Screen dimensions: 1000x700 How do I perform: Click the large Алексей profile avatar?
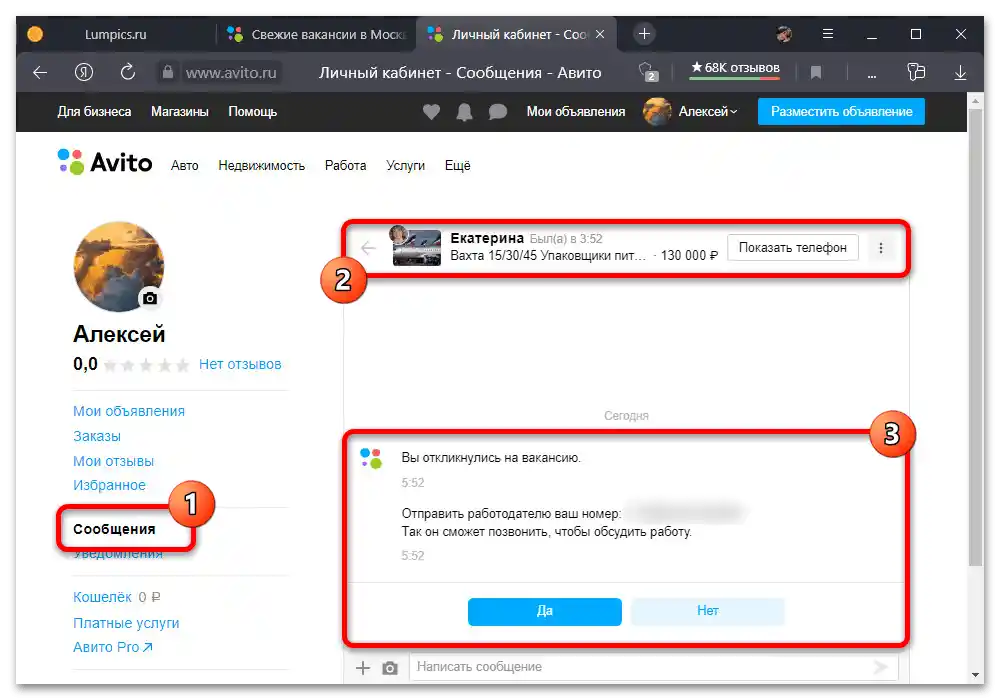[x=119, y=266]
